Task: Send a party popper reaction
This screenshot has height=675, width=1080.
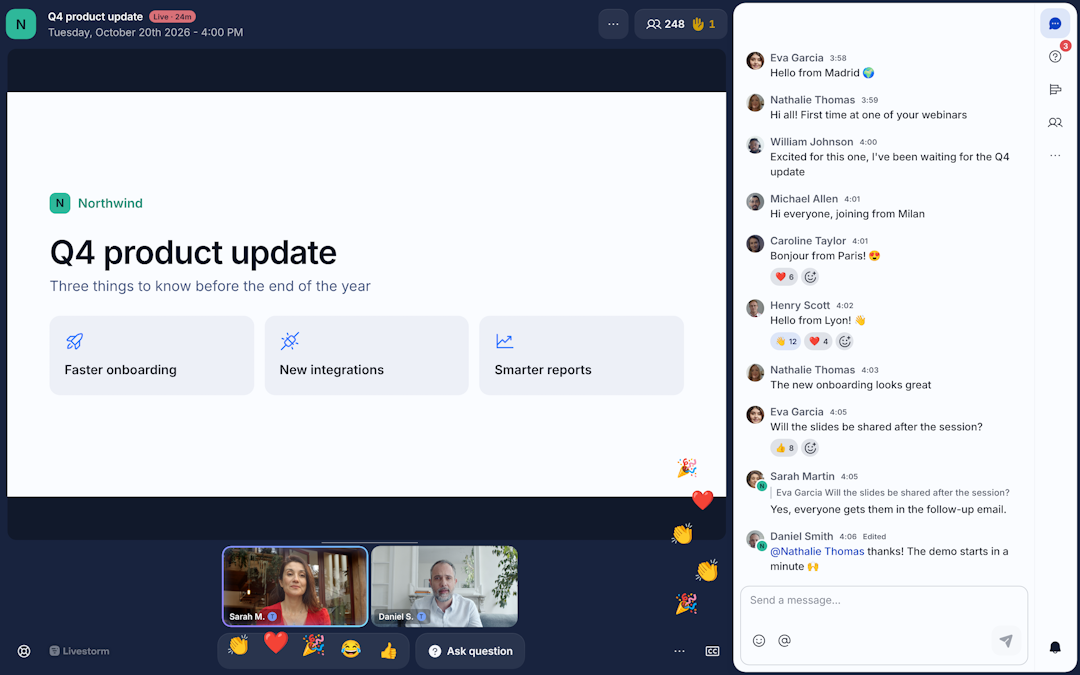Action: click(x=313, y=645)
